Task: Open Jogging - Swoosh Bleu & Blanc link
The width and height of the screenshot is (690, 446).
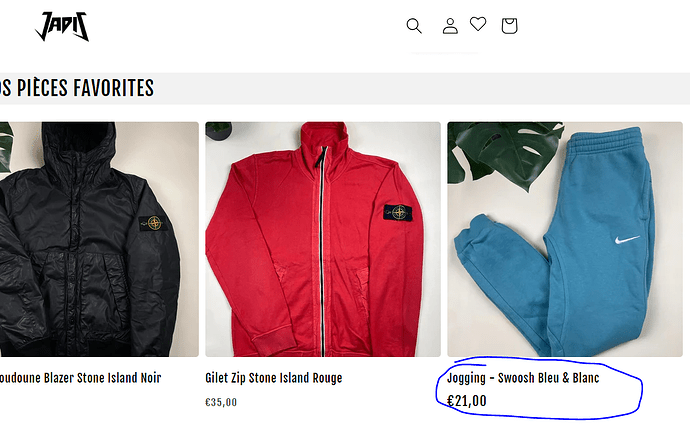Action: 522,379
